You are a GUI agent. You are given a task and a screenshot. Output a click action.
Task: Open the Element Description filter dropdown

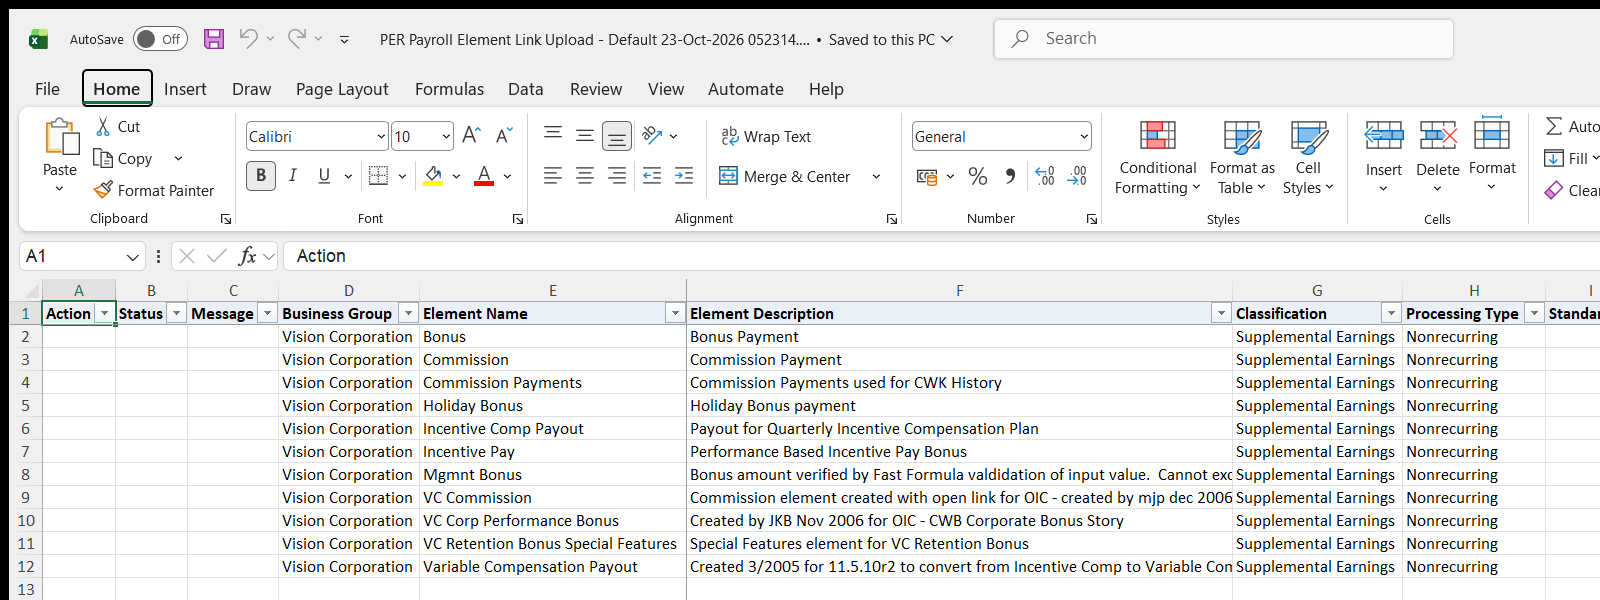tap(1221, 313)
